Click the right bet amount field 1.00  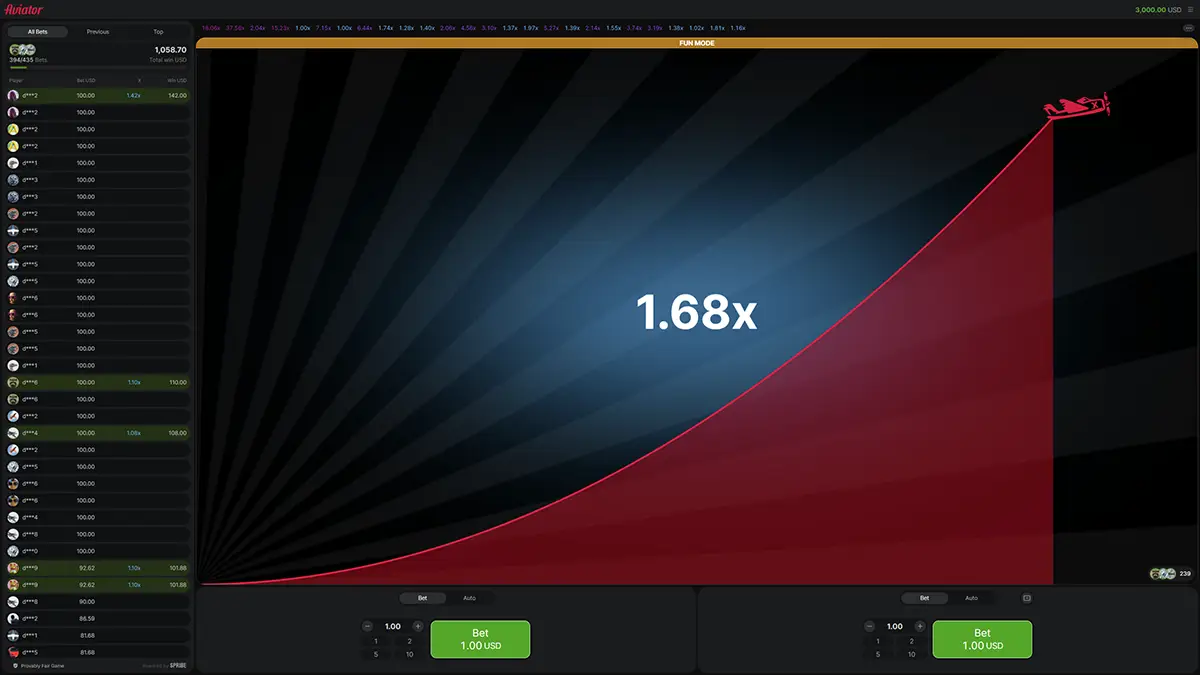tap(895, 626)
